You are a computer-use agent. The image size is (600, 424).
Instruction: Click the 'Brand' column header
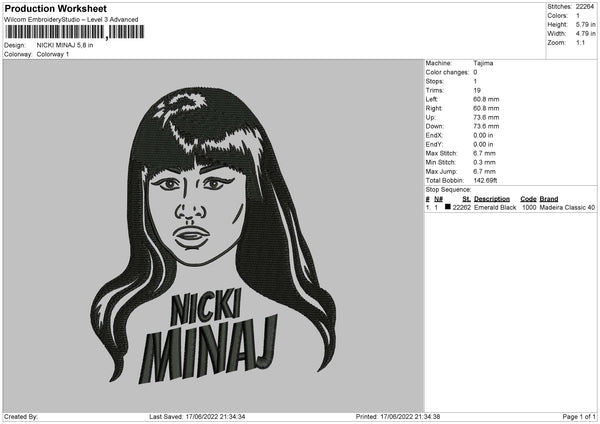click(549, 199)
